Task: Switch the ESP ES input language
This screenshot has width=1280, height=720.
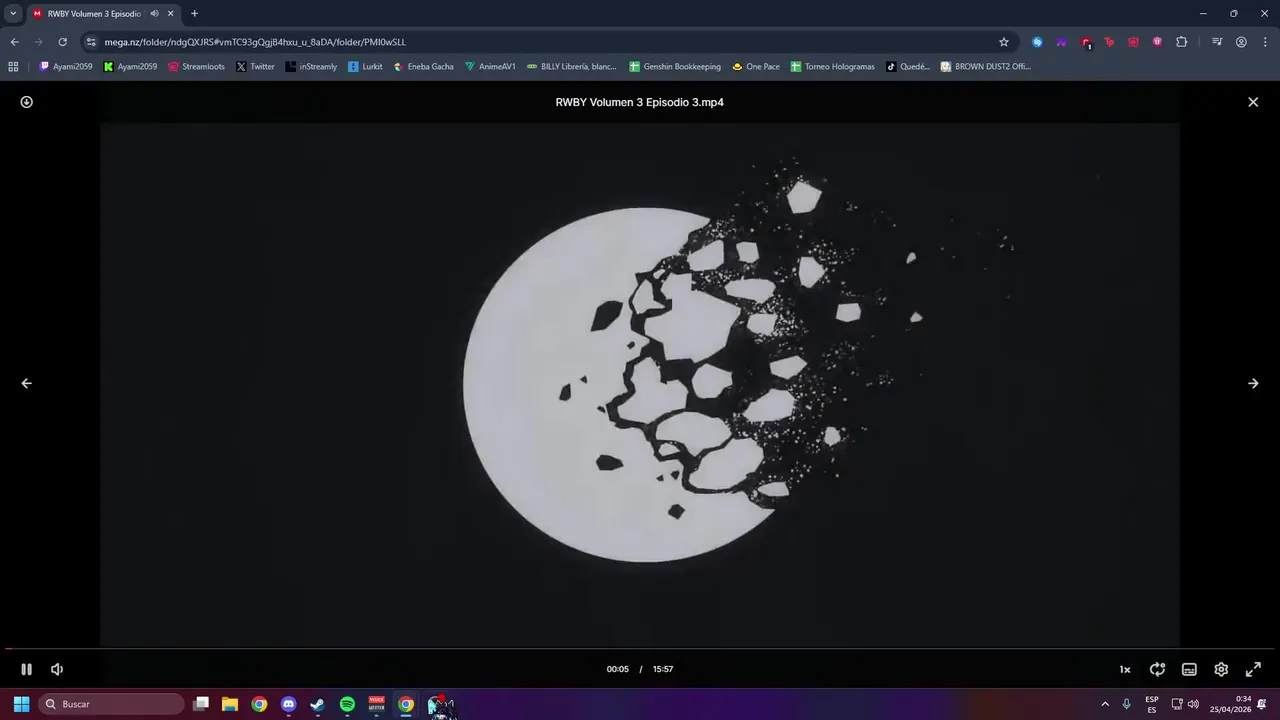Action: tap(1152, 704)
